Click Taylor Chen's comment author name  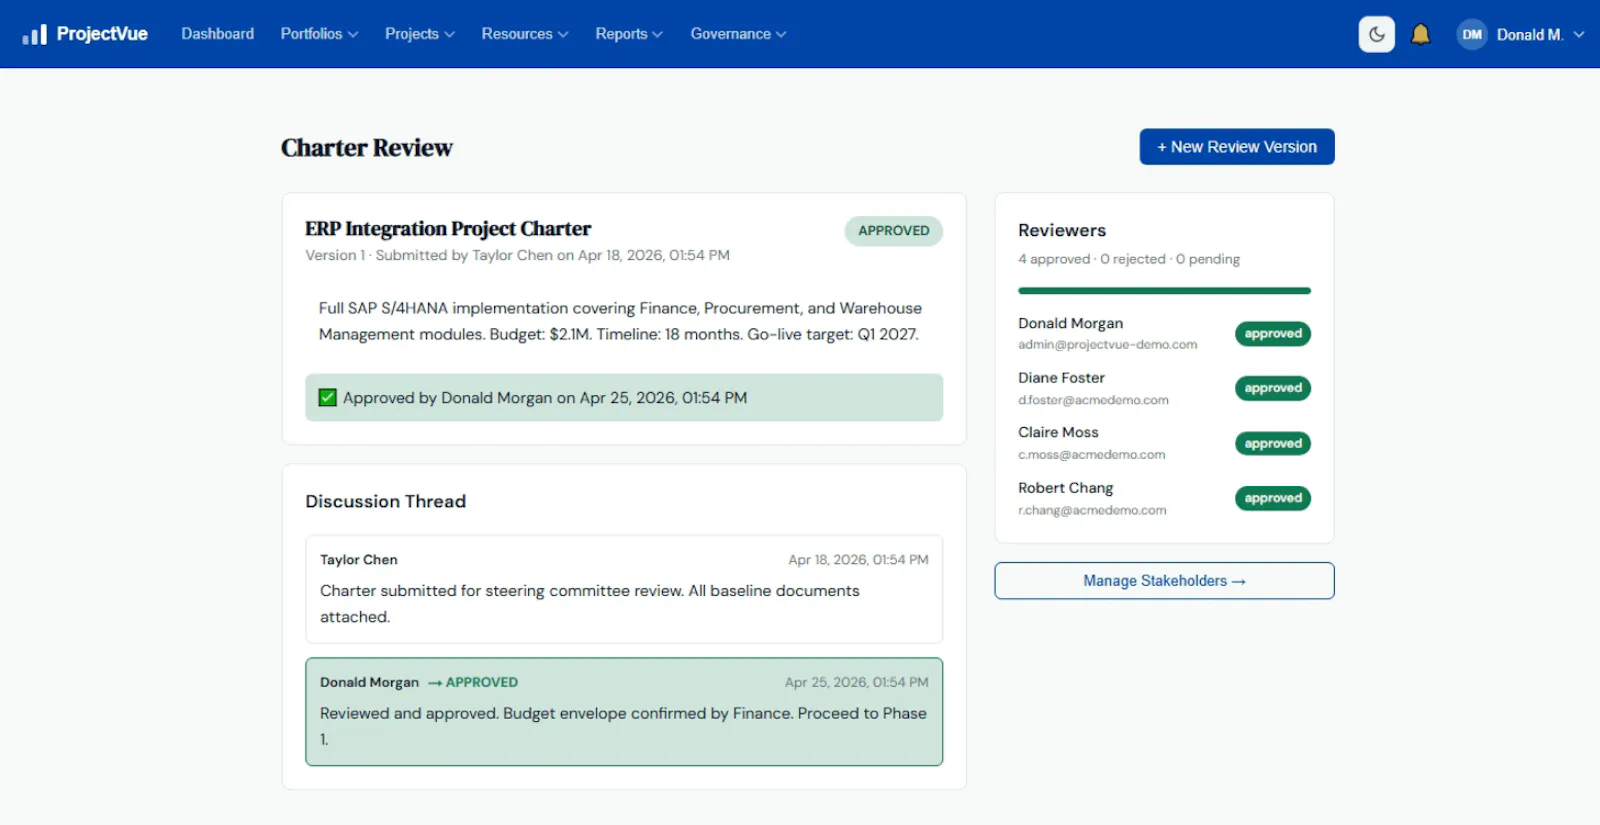tap(358, 560)
